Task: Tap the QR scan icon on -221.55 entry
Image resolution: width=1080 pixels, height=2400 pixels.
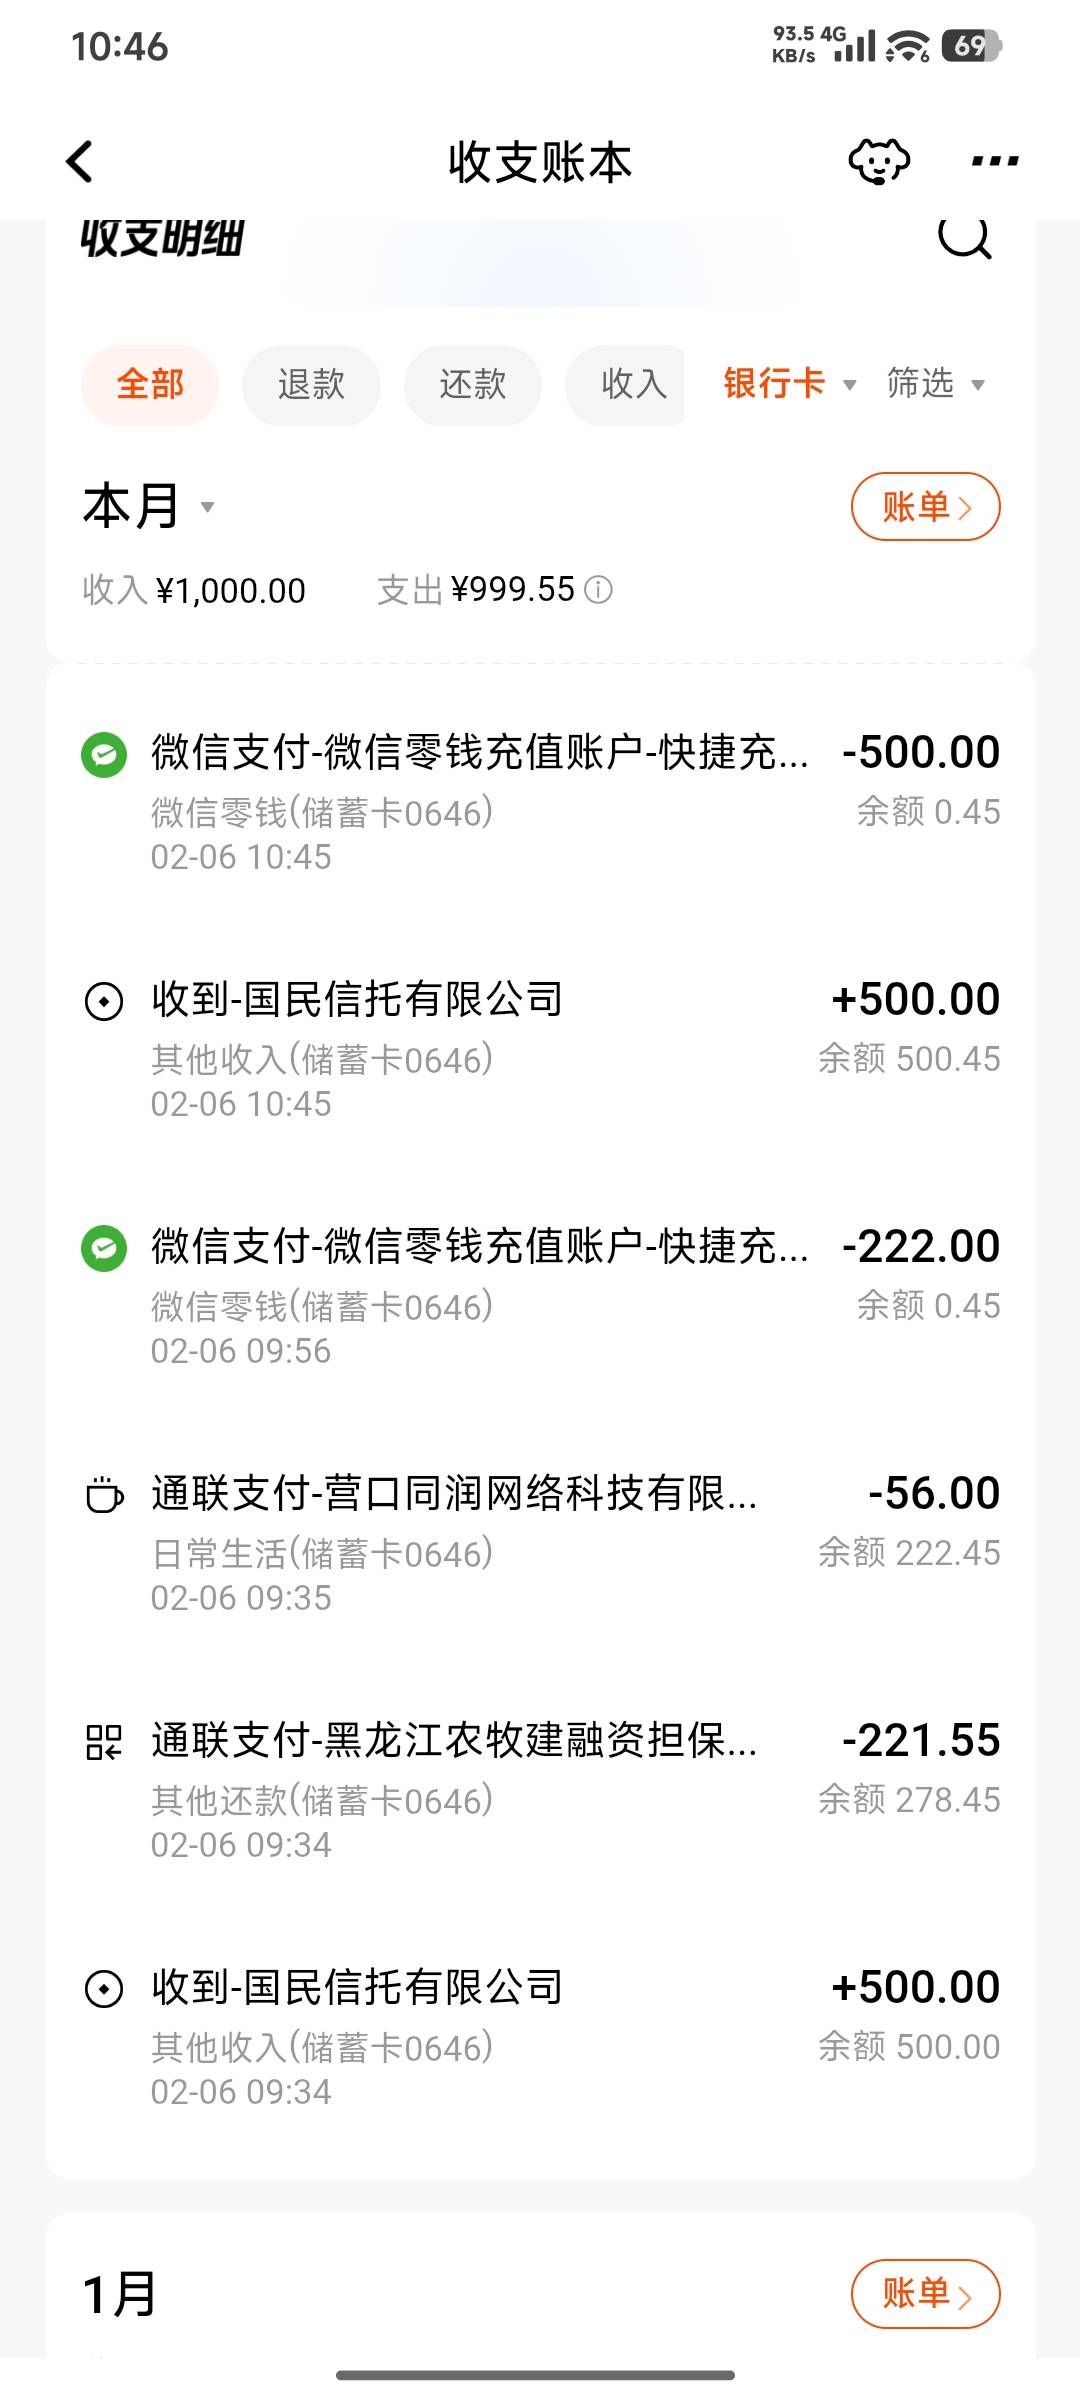Action: [104, 1742]
